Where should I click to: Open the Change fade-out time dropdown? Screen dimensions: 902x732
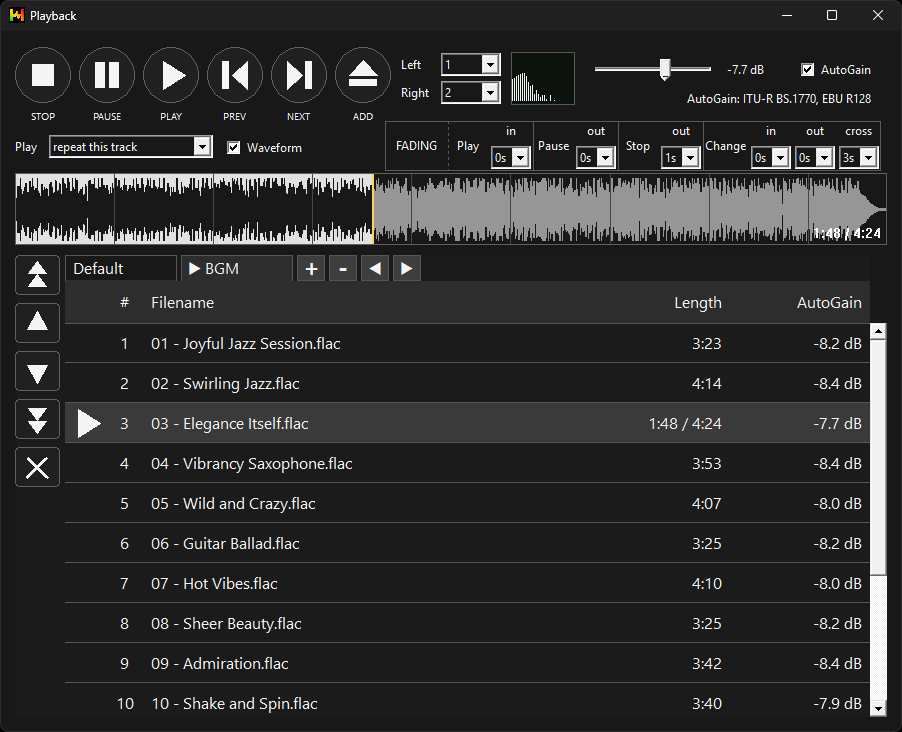pyautogui.click(x=815, y=158)
